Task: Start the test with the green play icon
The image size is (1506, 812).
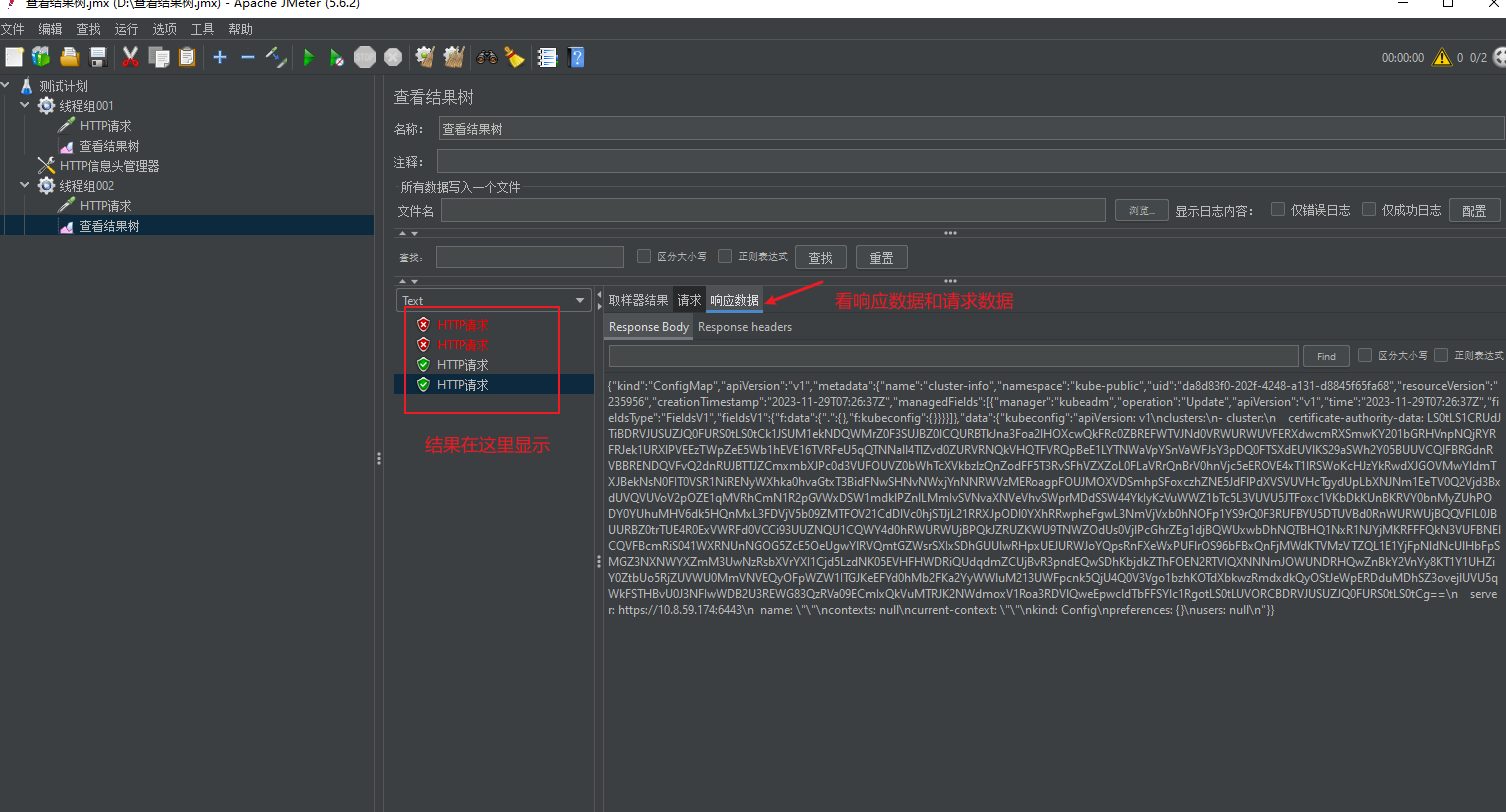Action: point(309,57)
